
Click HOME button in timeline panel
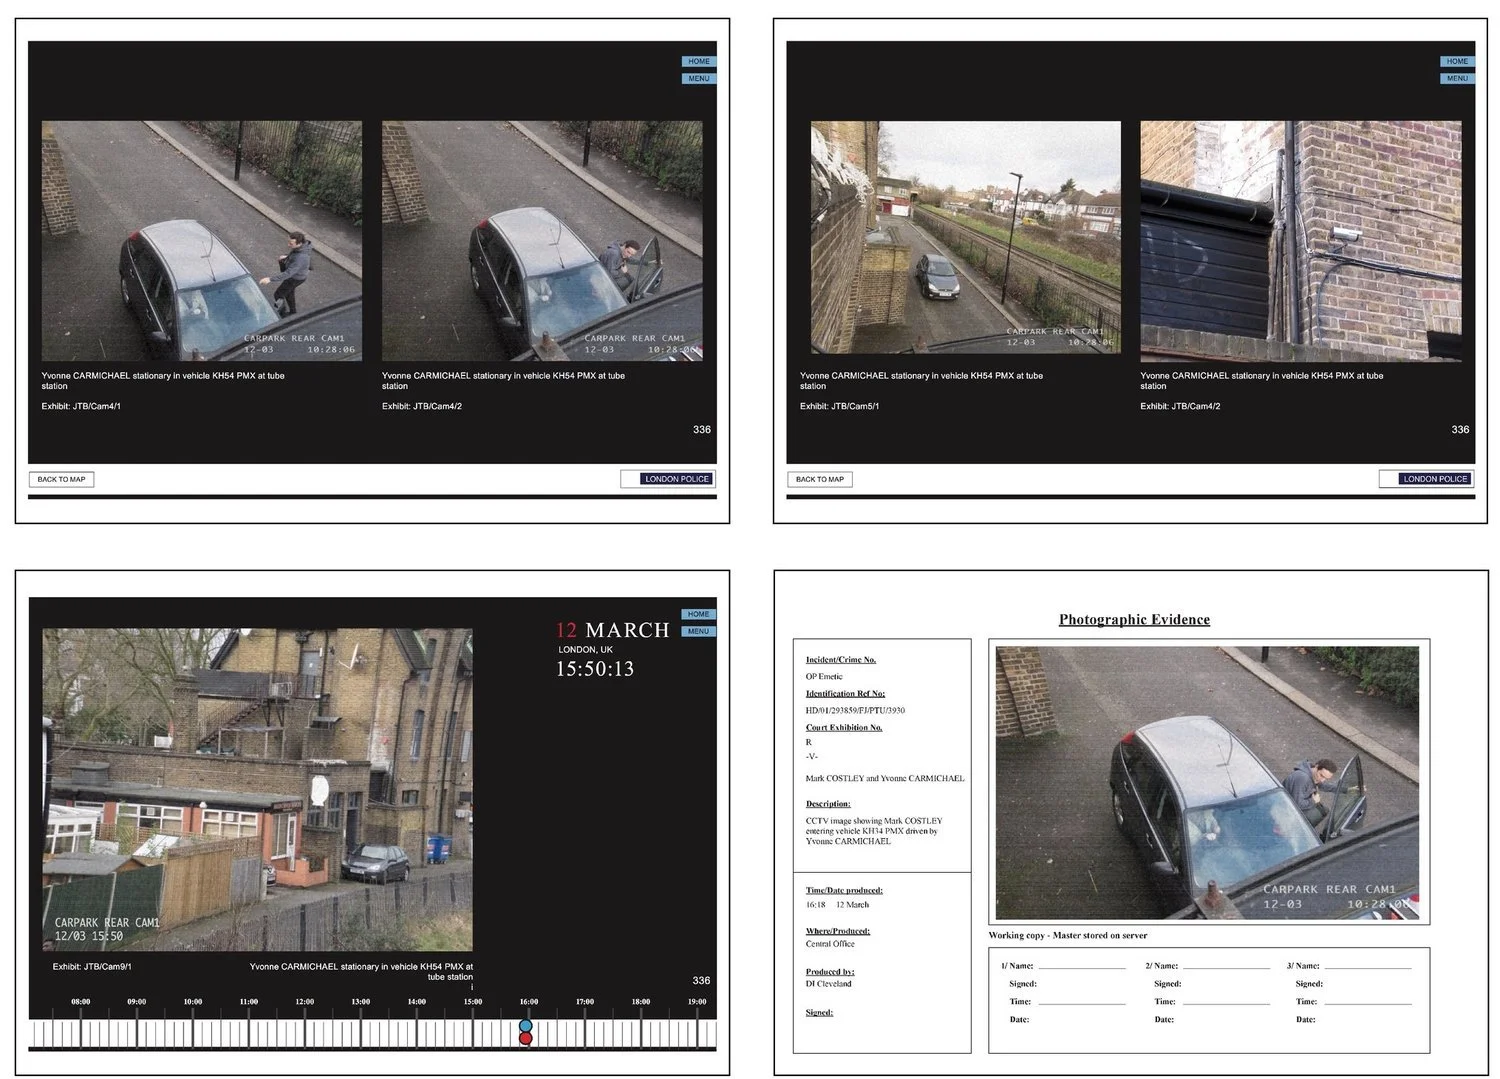[x=698, y=614]
